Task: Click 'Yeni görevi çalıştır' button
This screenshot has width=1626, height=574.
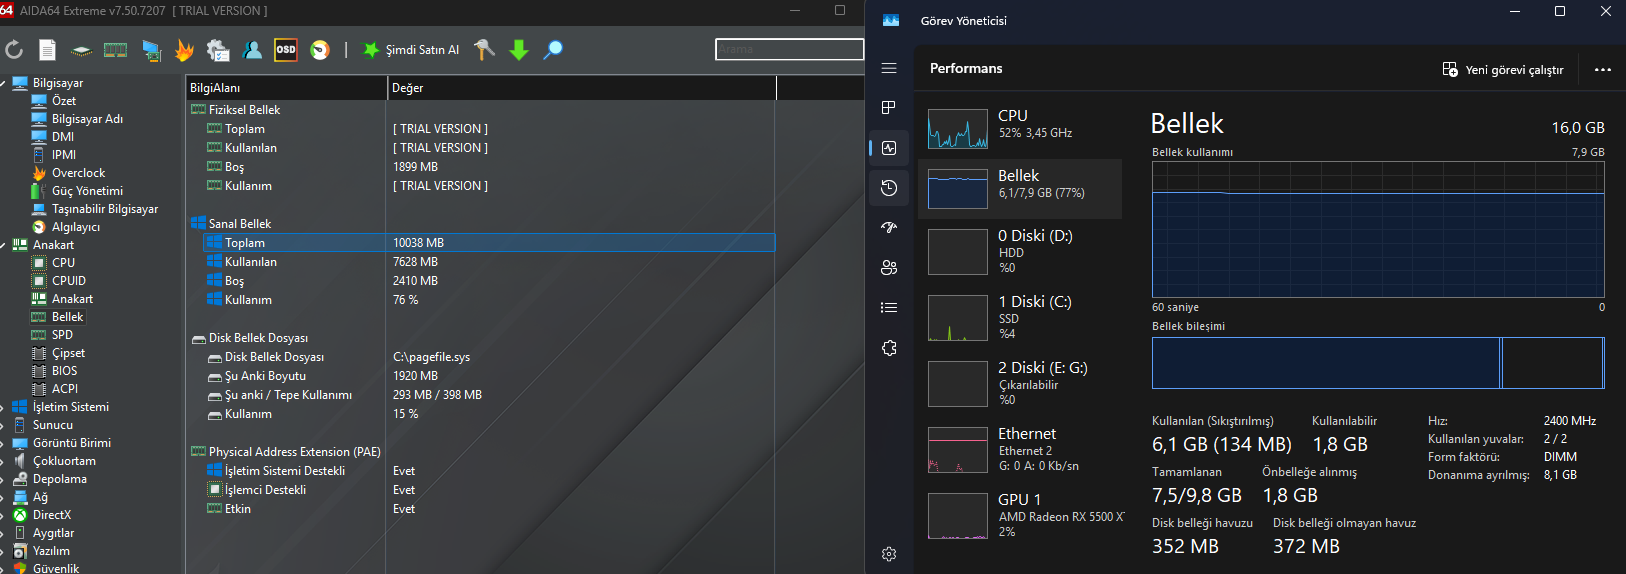Action: (1503, 69)
